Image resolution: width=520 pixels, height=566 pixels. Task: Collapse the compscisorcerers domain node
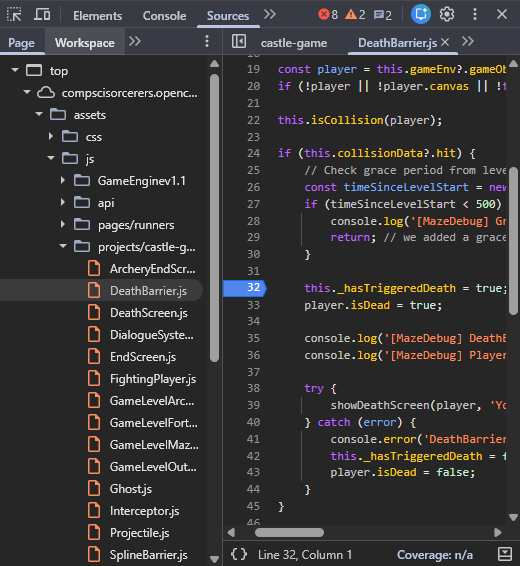pyautogui.click(x=27, y=92)
